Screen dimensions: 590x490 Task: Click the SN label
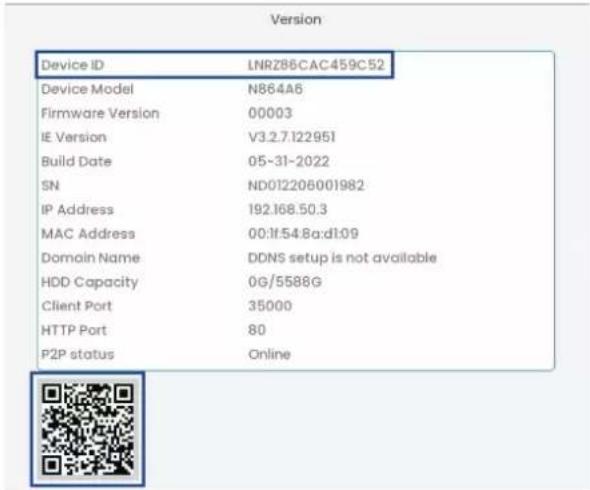click(50, 186)
